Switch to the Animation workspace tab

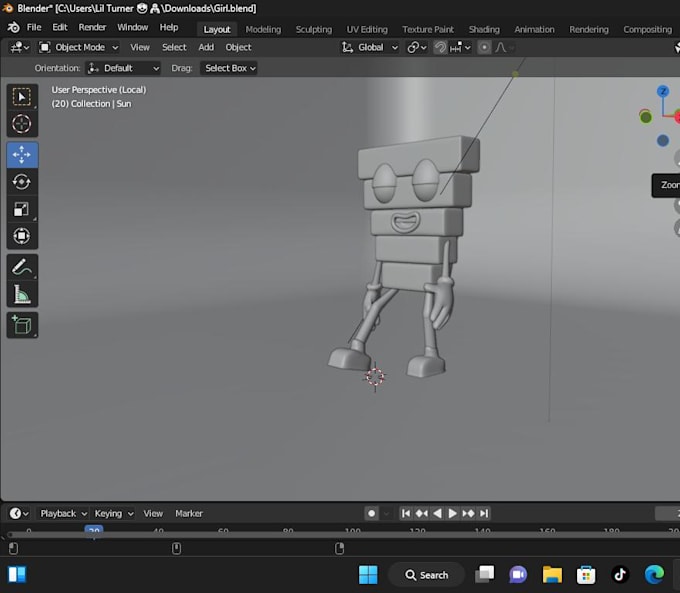click(534, 29)
